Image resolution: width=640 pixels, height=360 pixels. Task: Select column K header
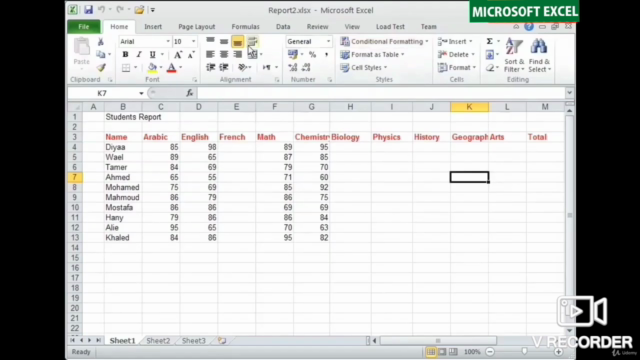[469, 107]
